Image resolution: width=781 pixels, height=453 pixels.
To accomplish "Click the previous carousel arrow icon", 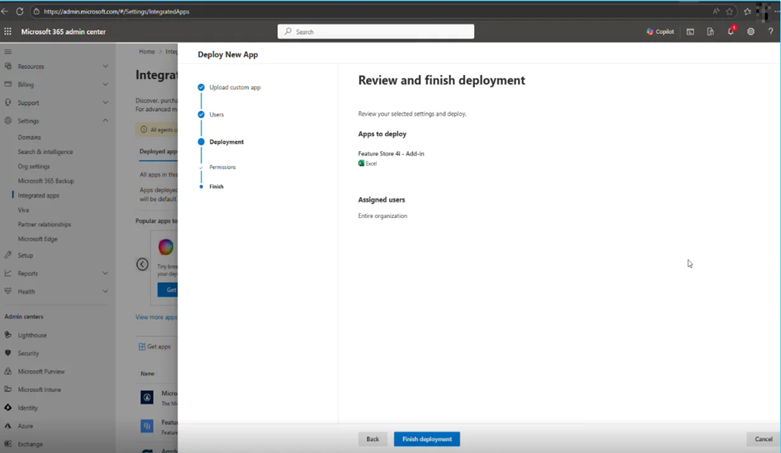I will click(142, 264).
